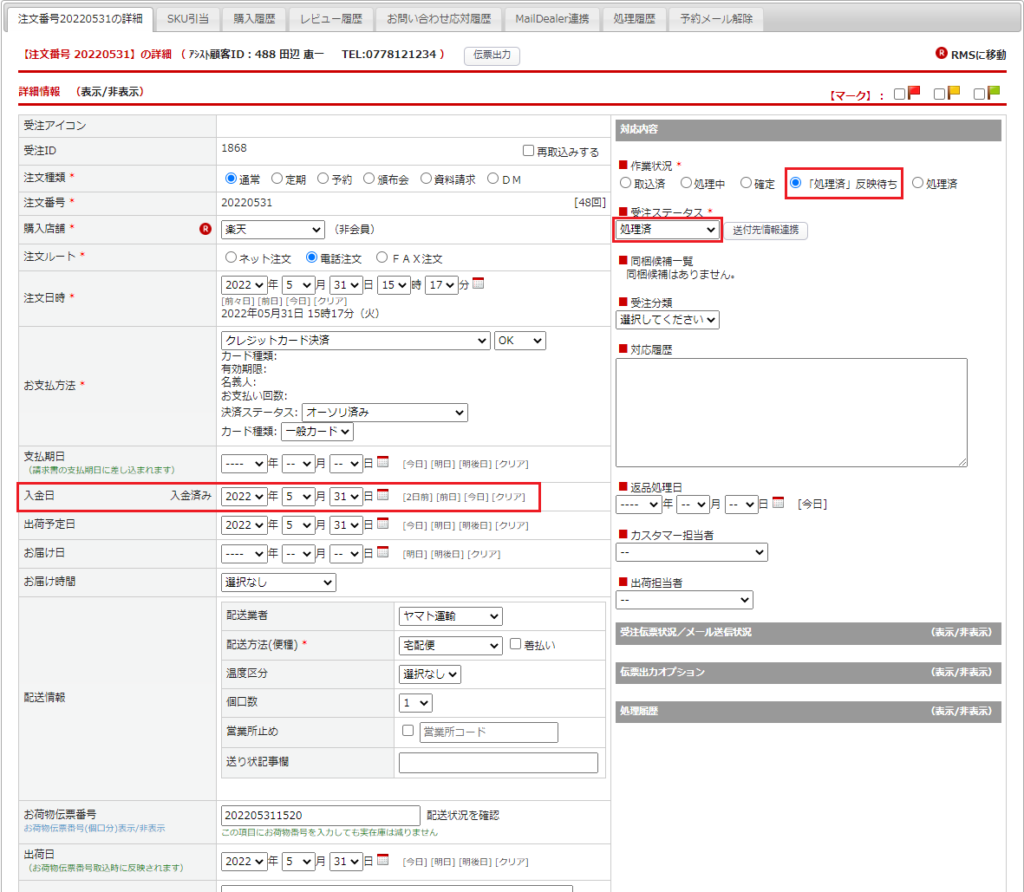Click calendar icon next to 返品処理日
This screenshot has height=892, width=1024.
[779, 504]
